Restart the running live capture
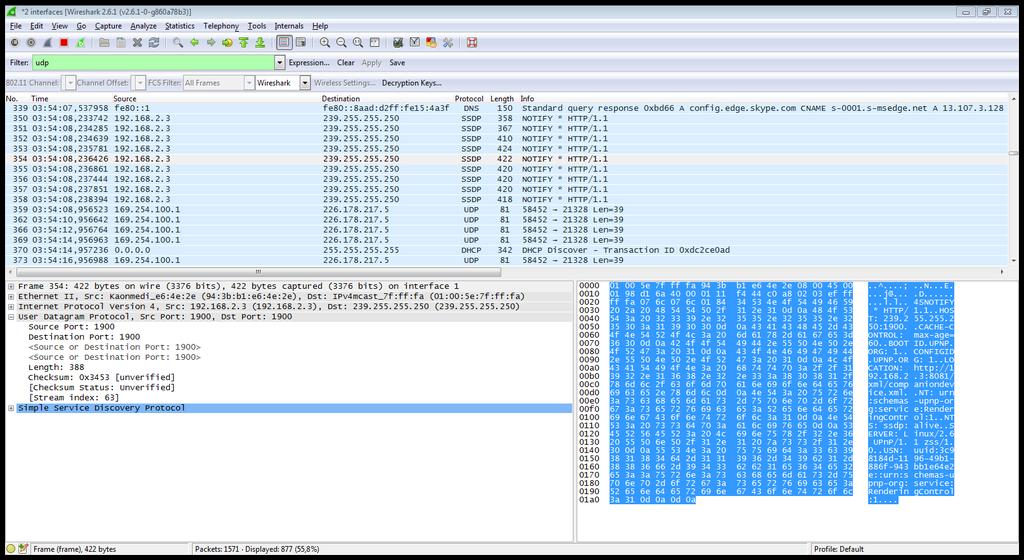Viewport: 1024px width, 560px height. pos(80,42)
